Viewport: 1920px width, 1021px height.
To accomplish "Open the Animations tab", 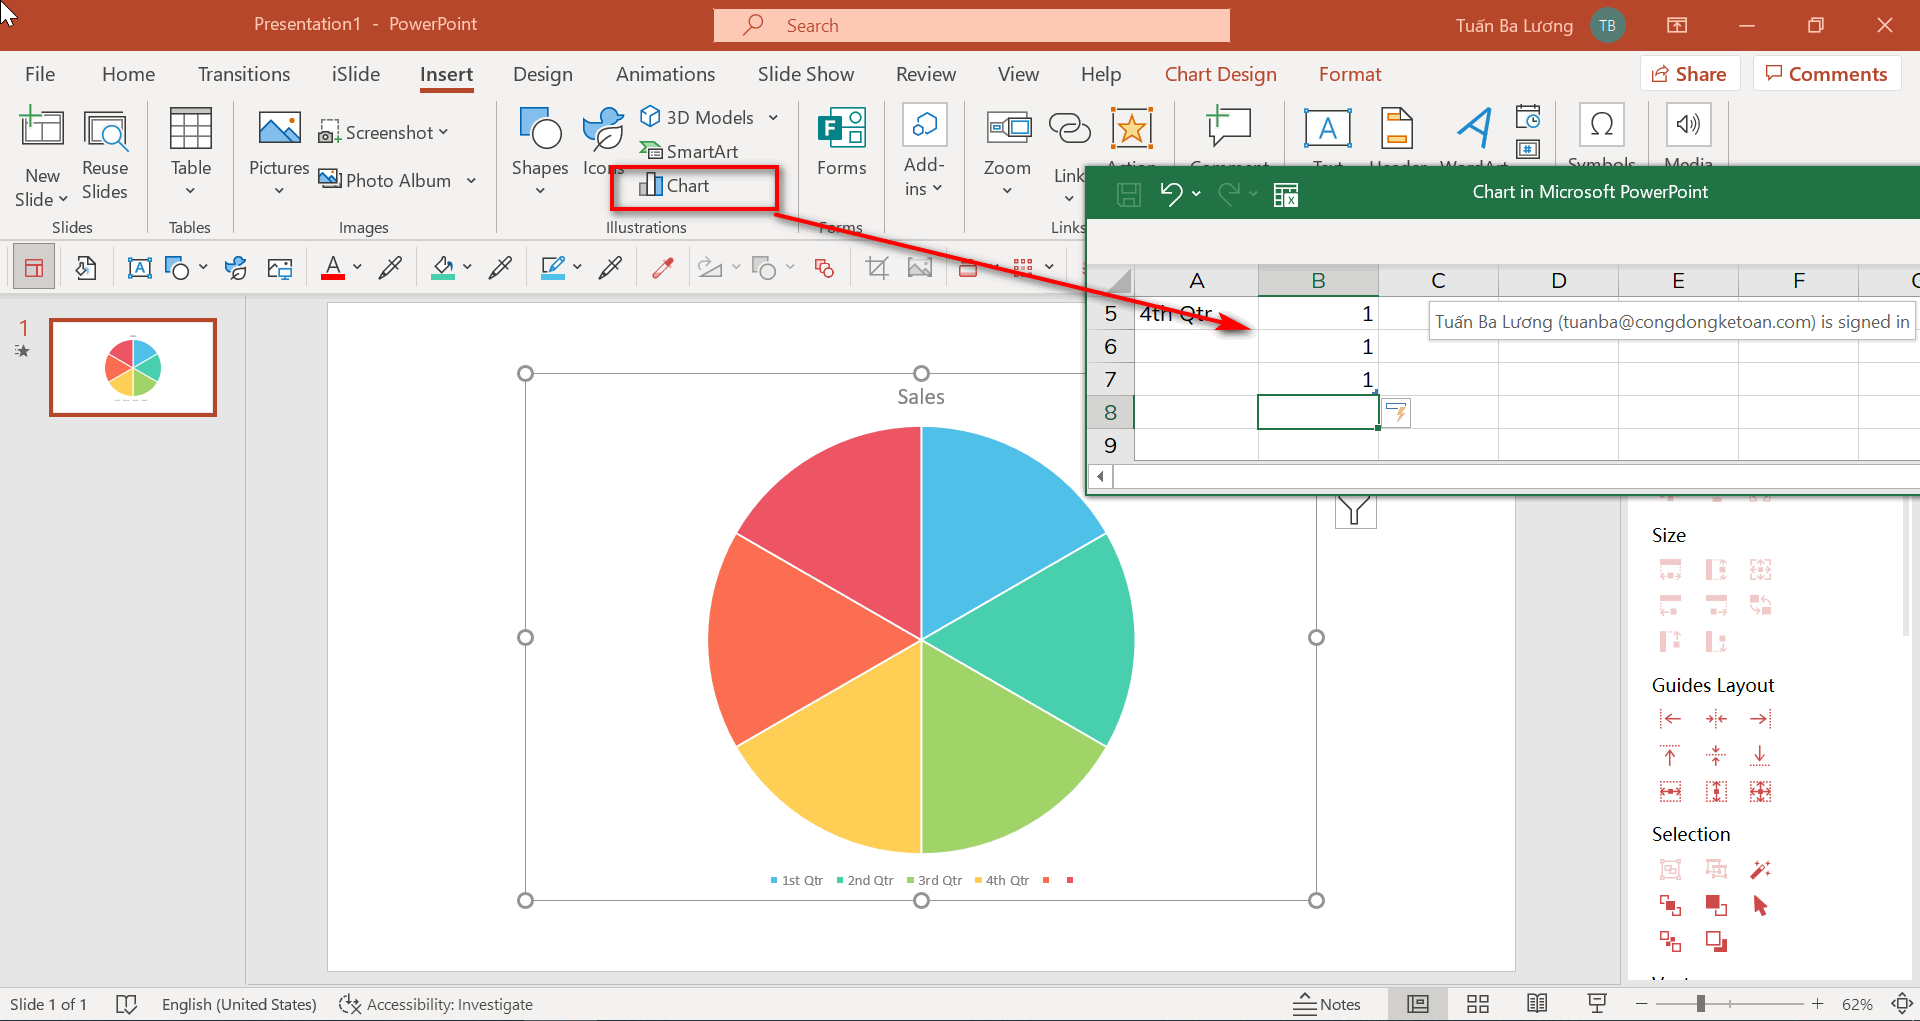I will click(665, 74).
